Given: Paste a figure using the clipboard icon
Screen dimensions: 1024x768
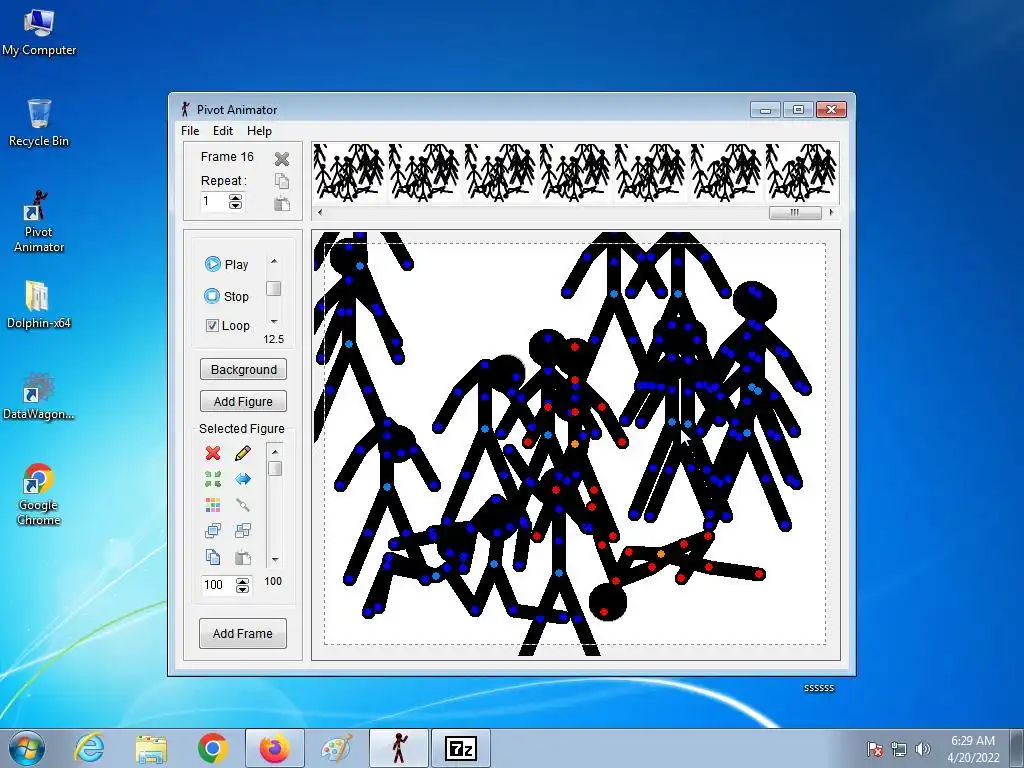Looking at the screenshot, I should (x=242, y=557).
